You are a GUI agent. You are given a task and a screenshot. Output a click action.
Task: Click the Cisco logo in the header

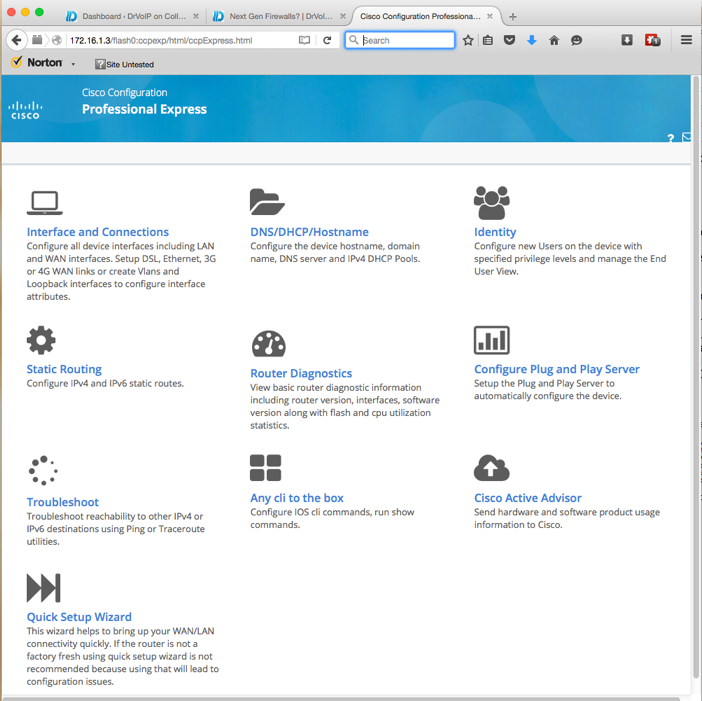pyautogui.click(x=26, y=110)
